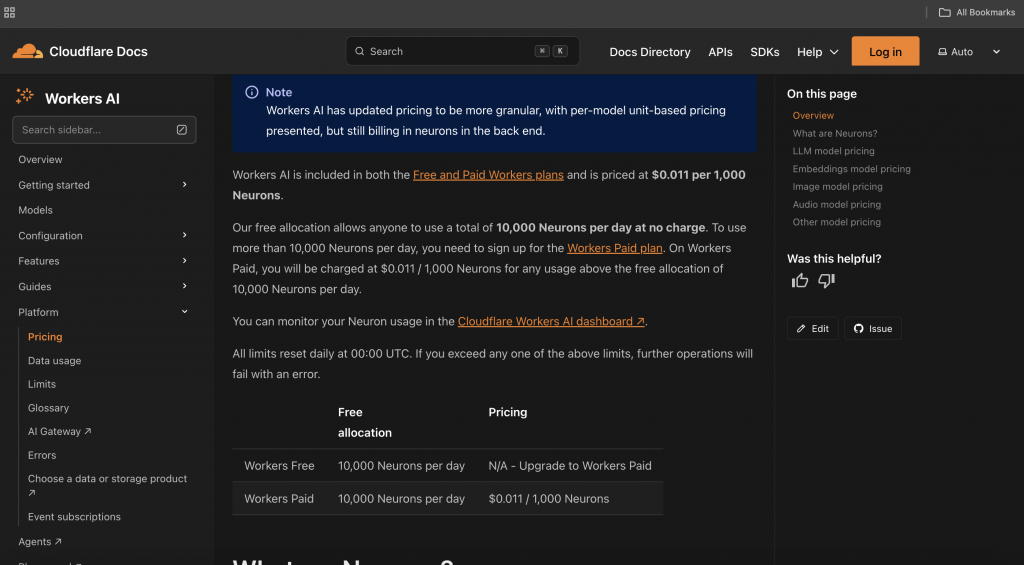Image resolution: width=1024 pixels, height=565 pixels.
Task: Select the Limits sidebar item
Action: [42, 384]
